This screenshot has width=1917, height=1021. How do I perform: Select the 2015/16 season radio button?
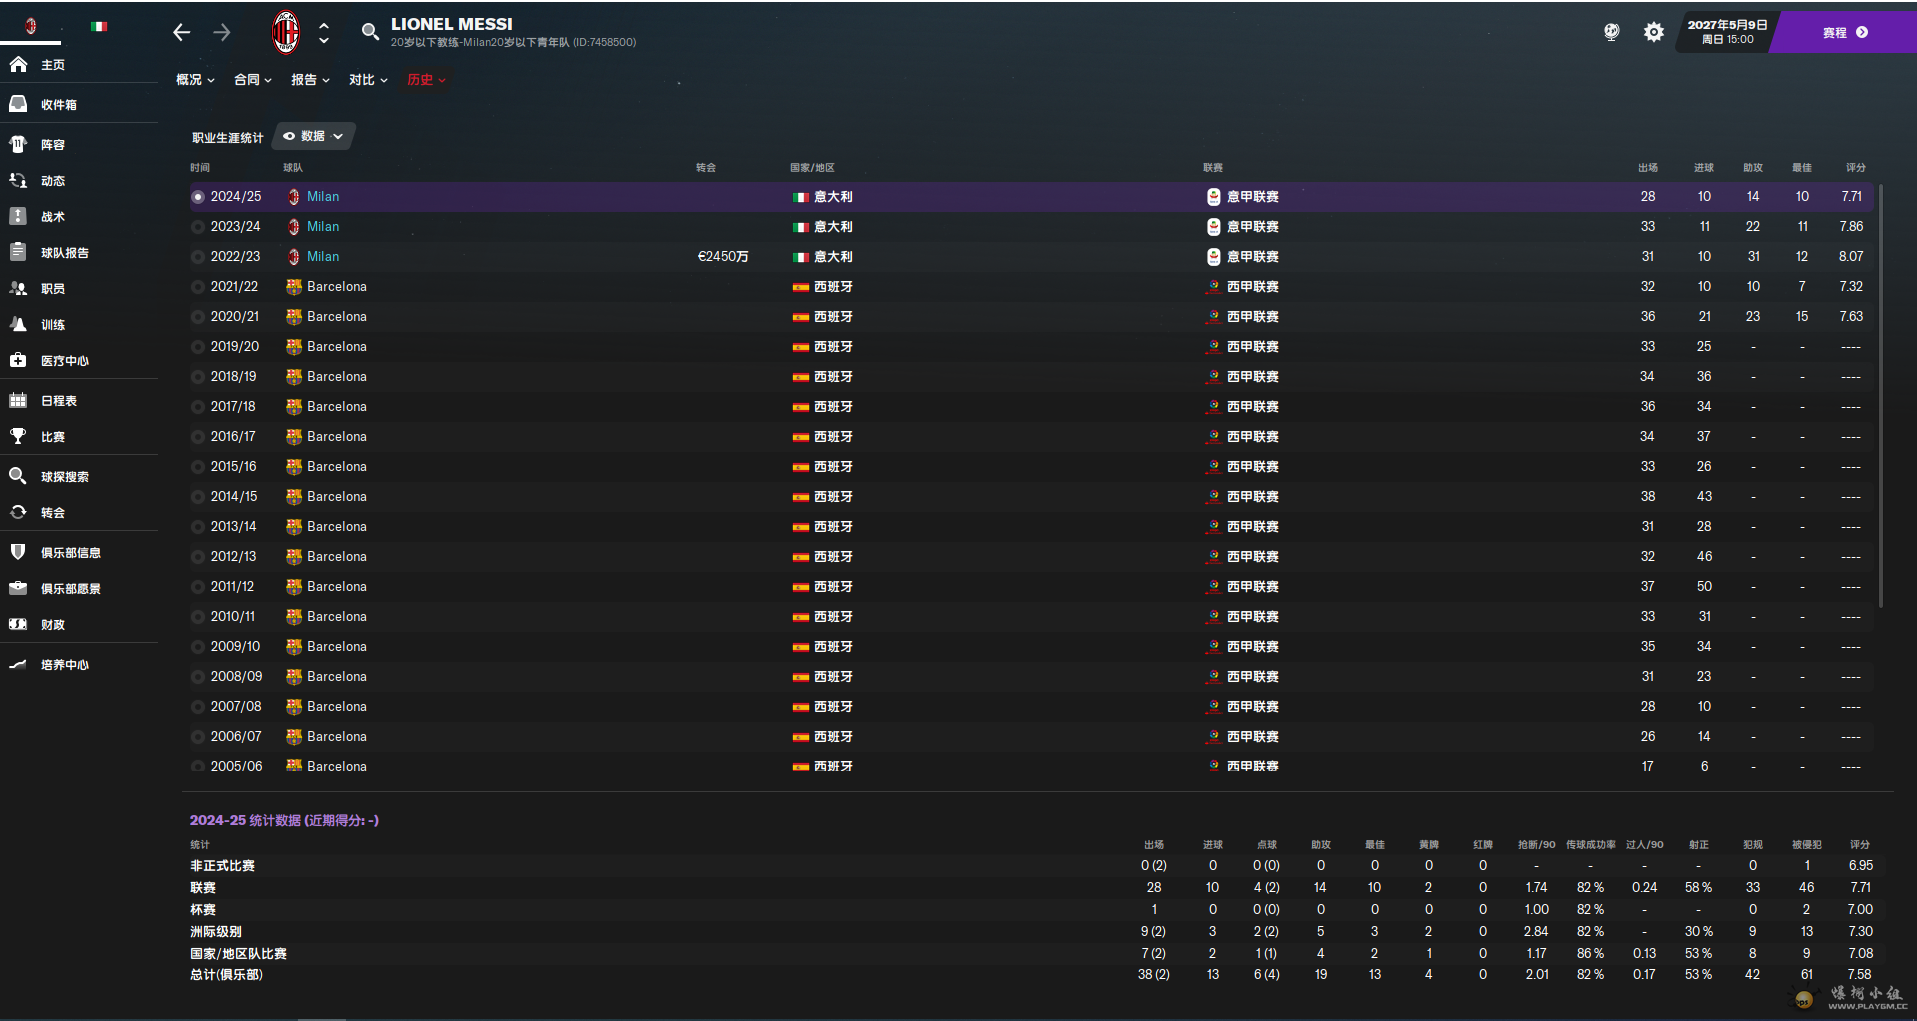coord(198,467)
